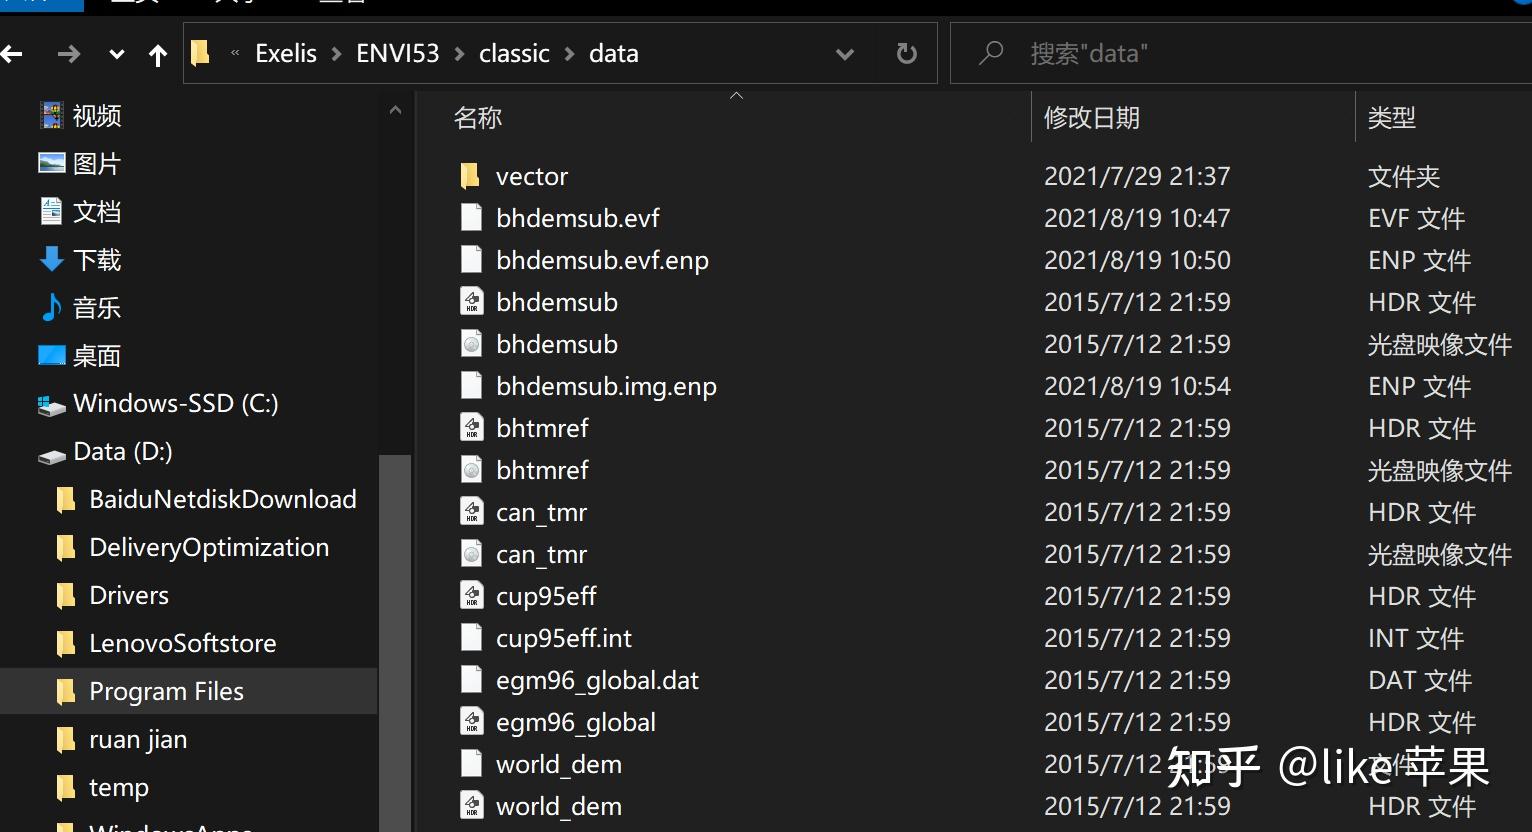Open the recent locations dropdown chevron

pyautogui.click(x=117, y=54)
